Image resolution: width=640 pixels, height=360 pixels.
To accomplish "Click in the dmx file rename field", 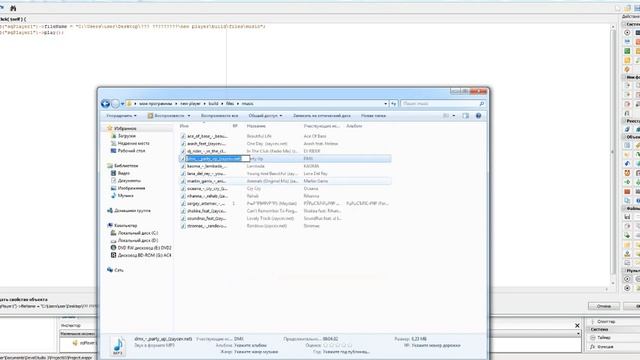I will point(218,158).
